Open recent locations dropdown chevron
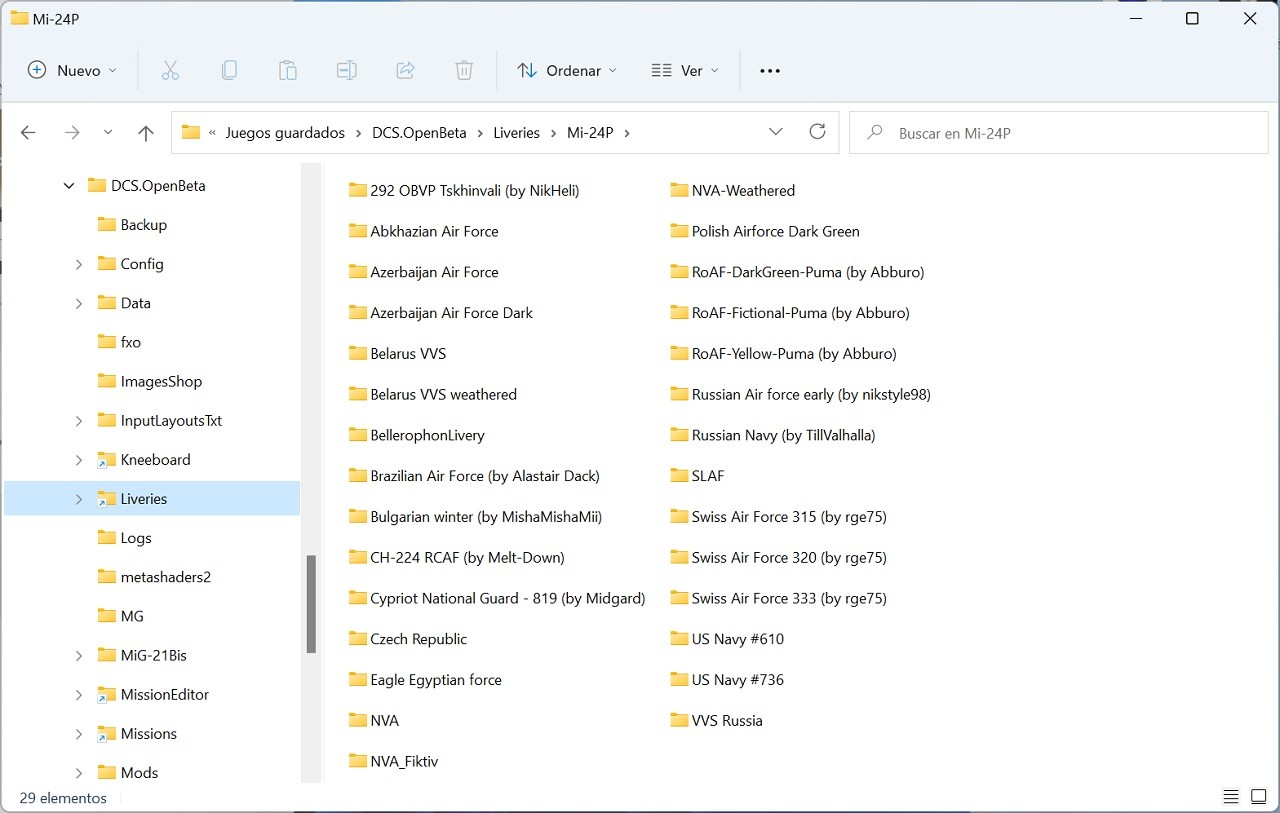 [x=108, y=133]
